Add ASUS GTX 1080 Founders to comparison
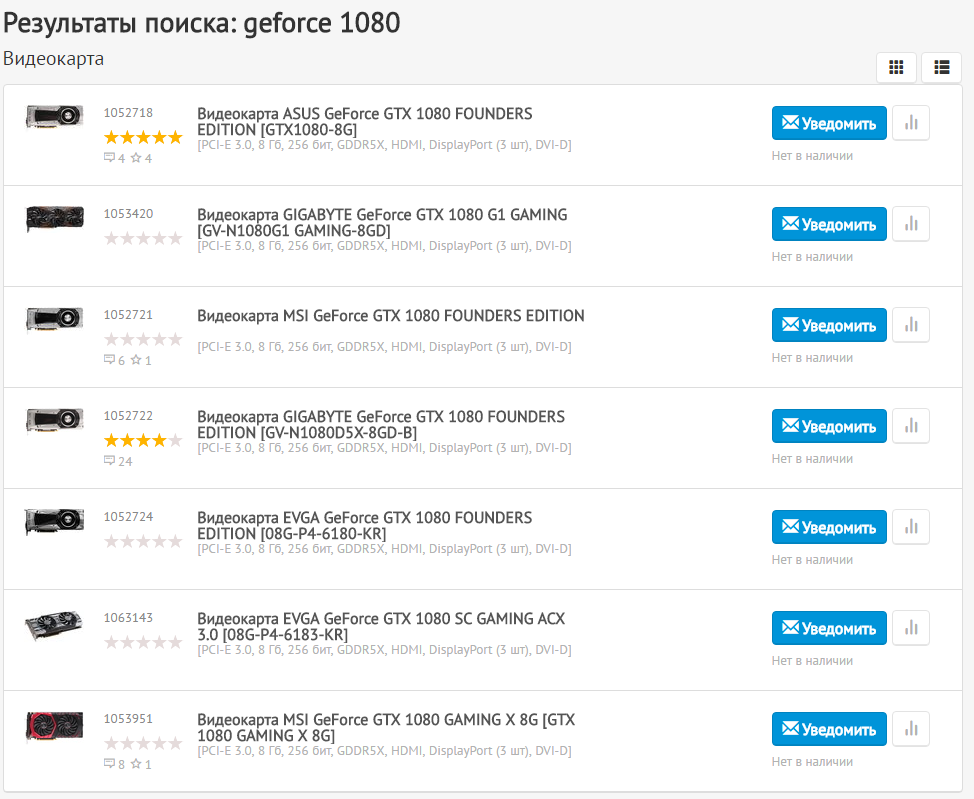974x799 pixels. click(x=911, y=123)
